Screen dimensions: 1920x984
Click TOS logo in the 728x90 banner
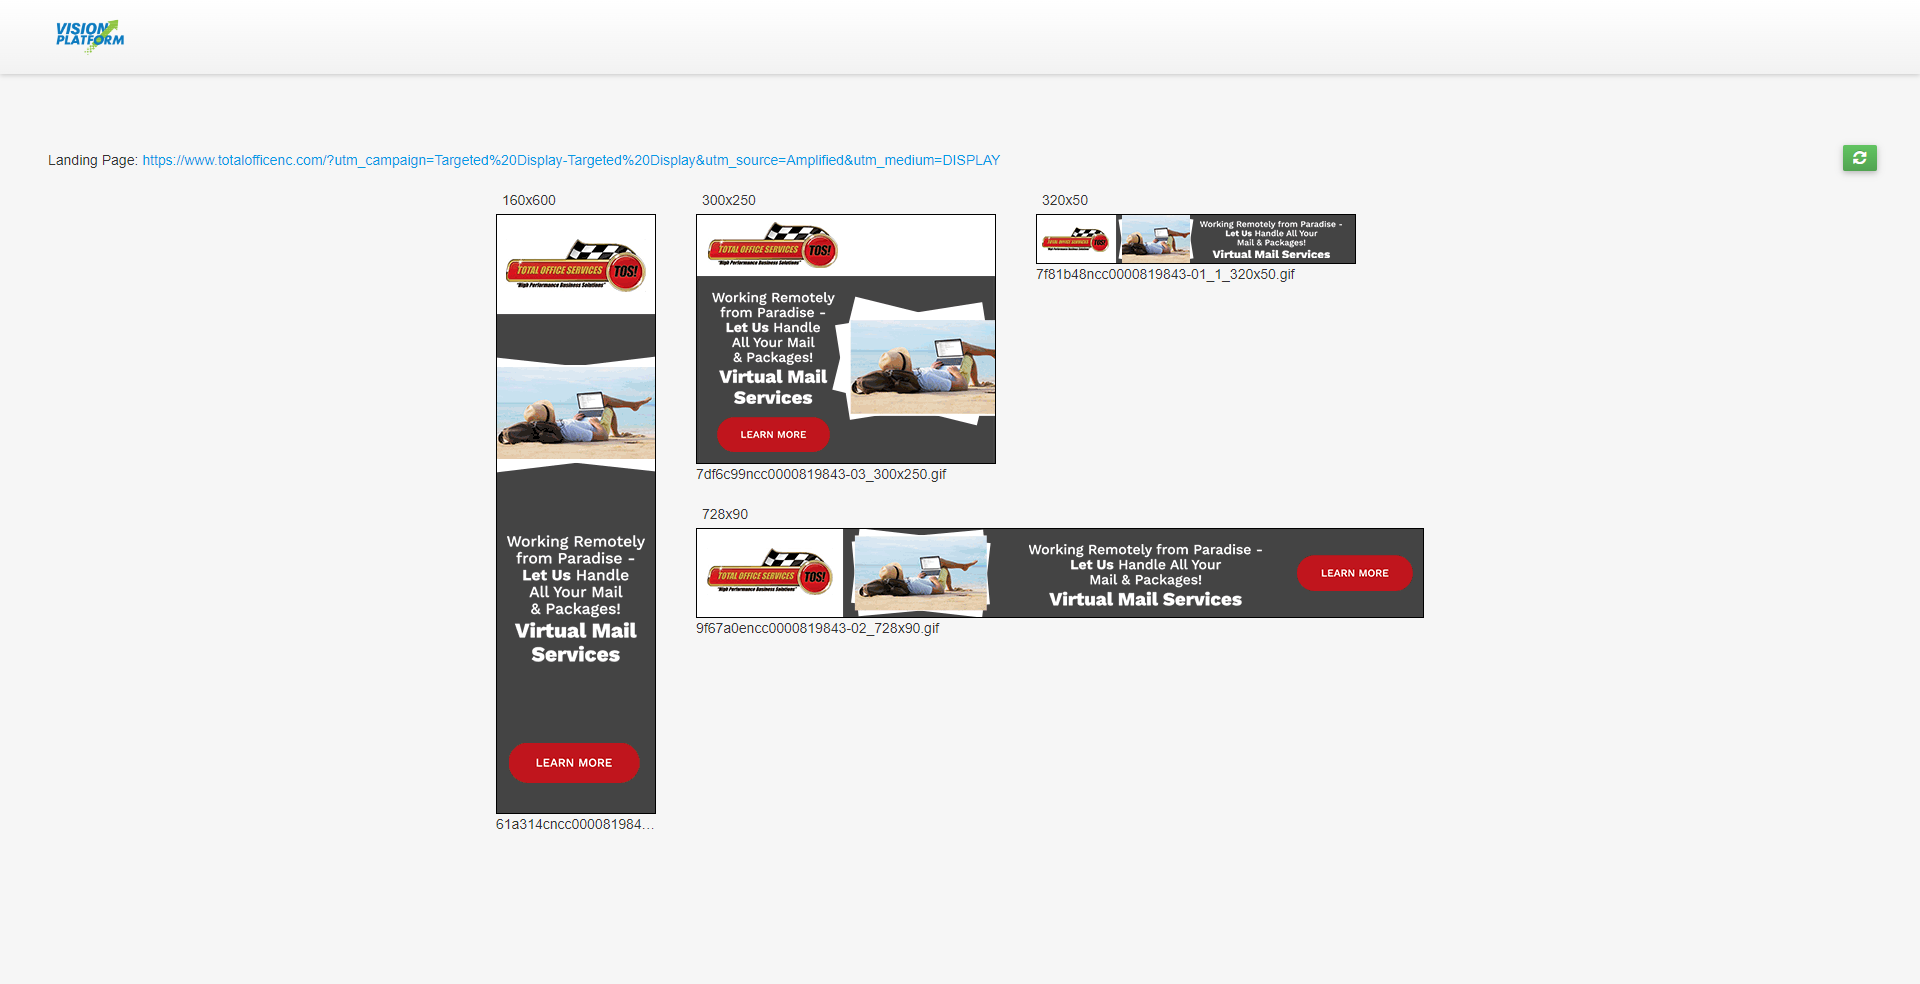pyautogui.click(x=769, y=572)
